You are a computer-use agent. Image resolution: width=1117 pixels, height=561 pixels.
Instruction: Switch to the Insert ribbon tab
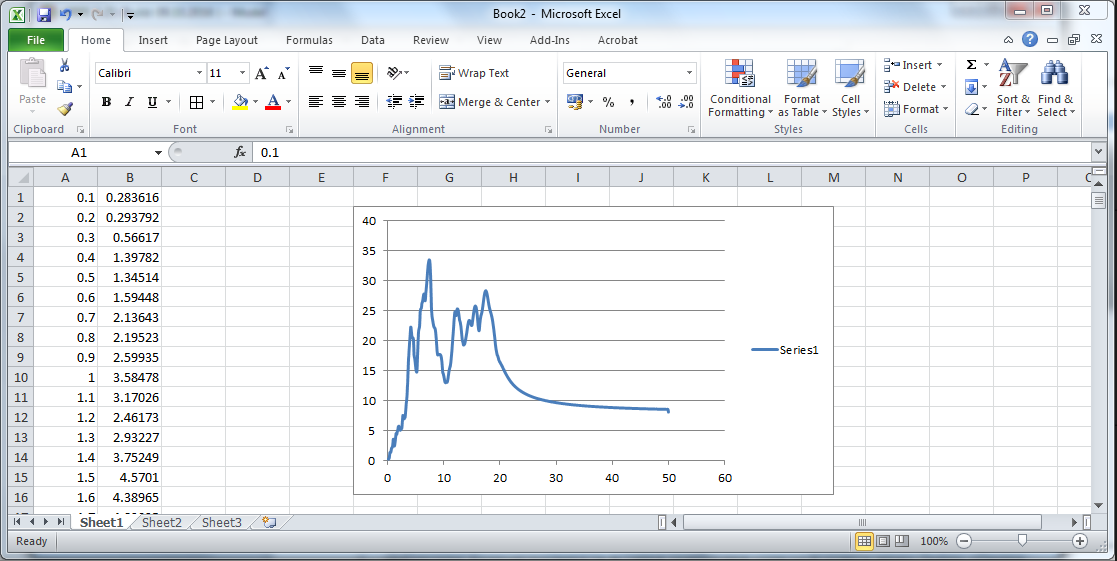click(153, 40)
